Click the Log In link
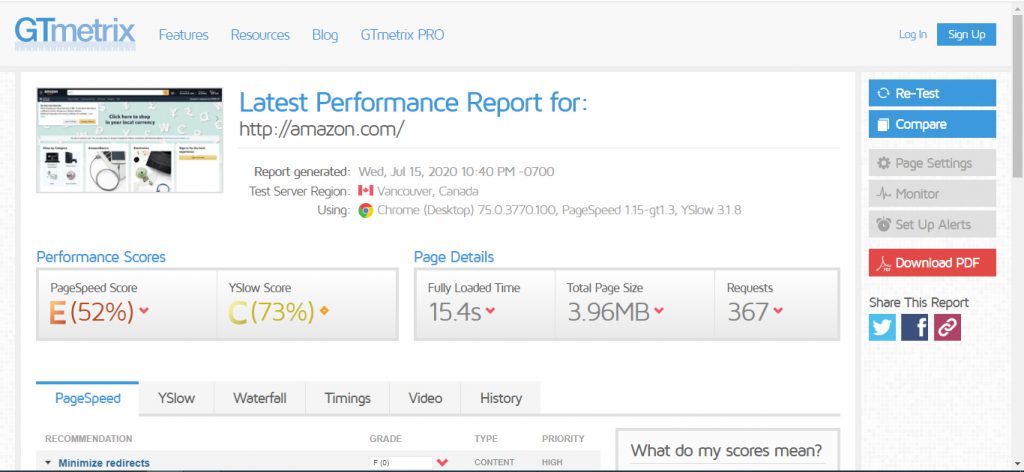The height and width of the screenshot is (472, 1024). (x=912, y=35)
